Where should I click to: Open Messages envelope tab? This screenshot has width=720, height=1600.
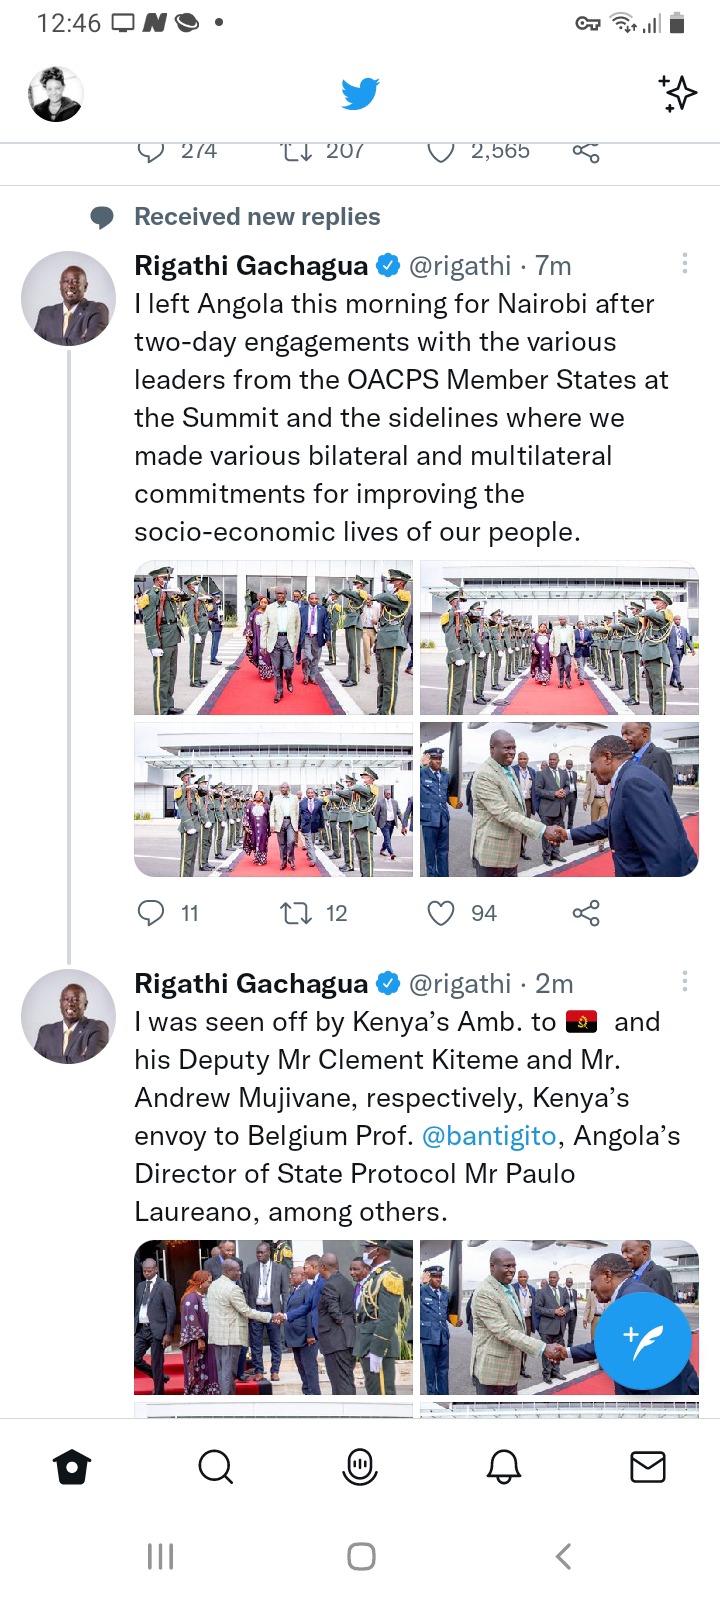[x=648, y=1467]
